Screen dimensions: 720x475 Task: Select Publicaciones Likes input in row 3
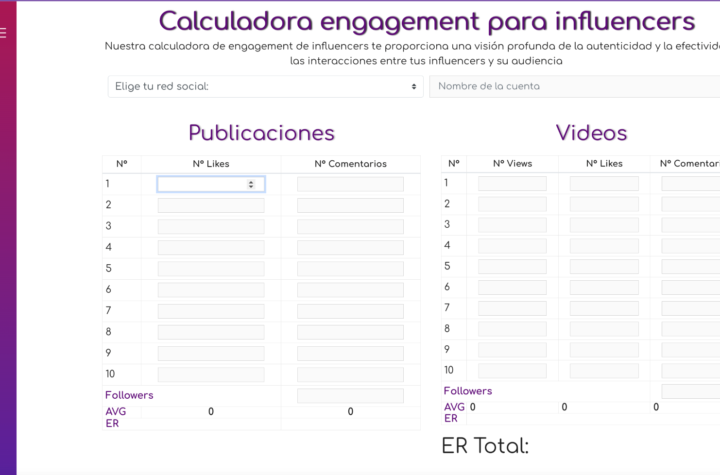click(x=211, y=226)
